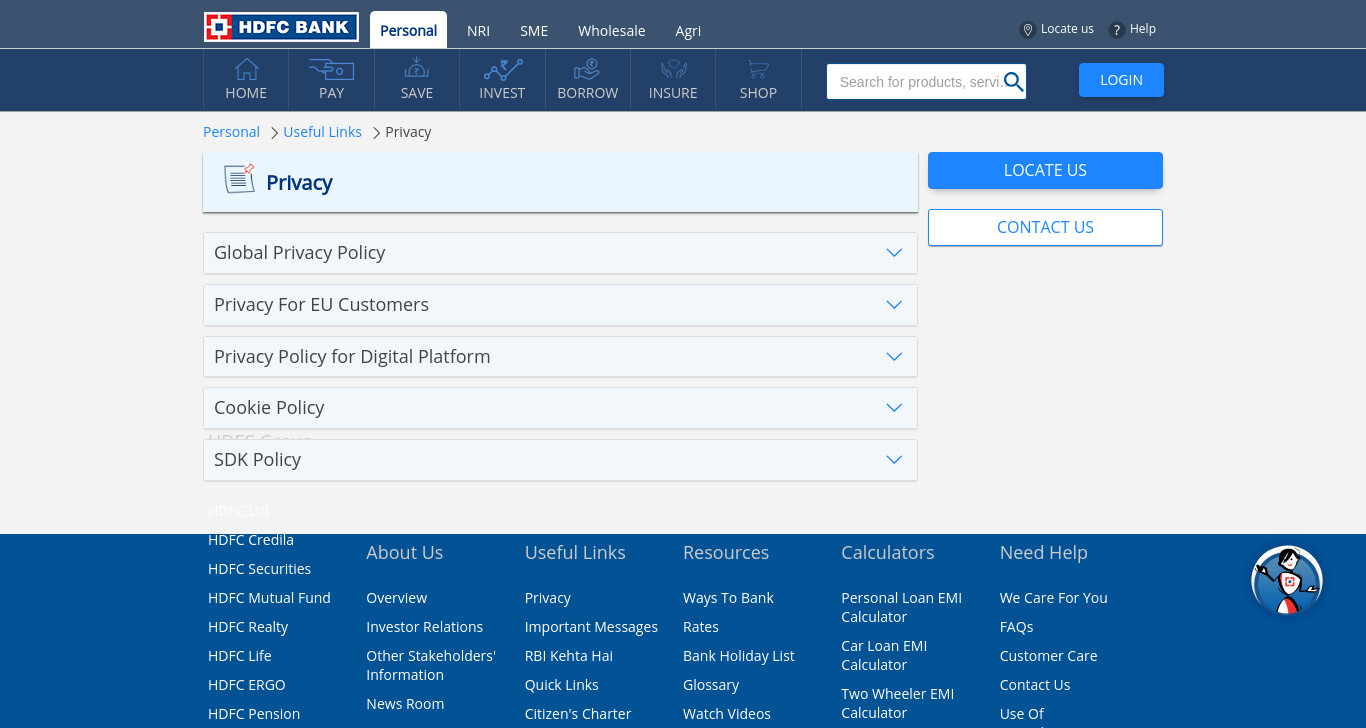The width and height of the screenshot is (1366, 728).
Task: Open Bank Holiday List link
Action: pos(739,656)
